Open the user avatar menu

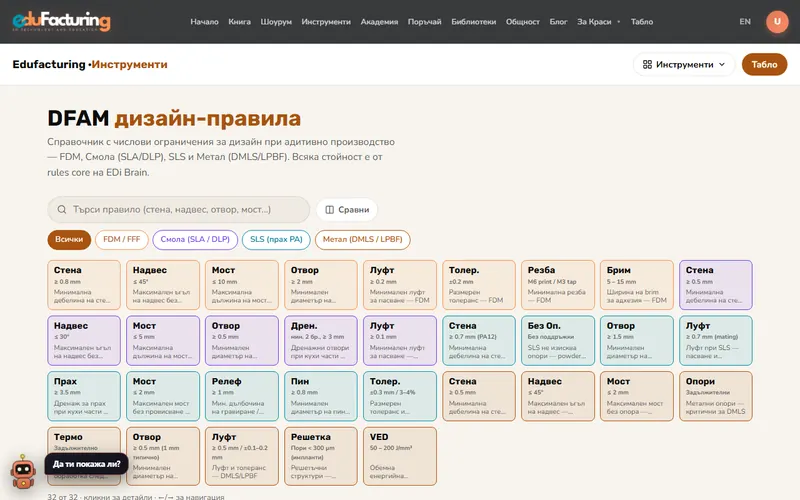pos(777,21)
